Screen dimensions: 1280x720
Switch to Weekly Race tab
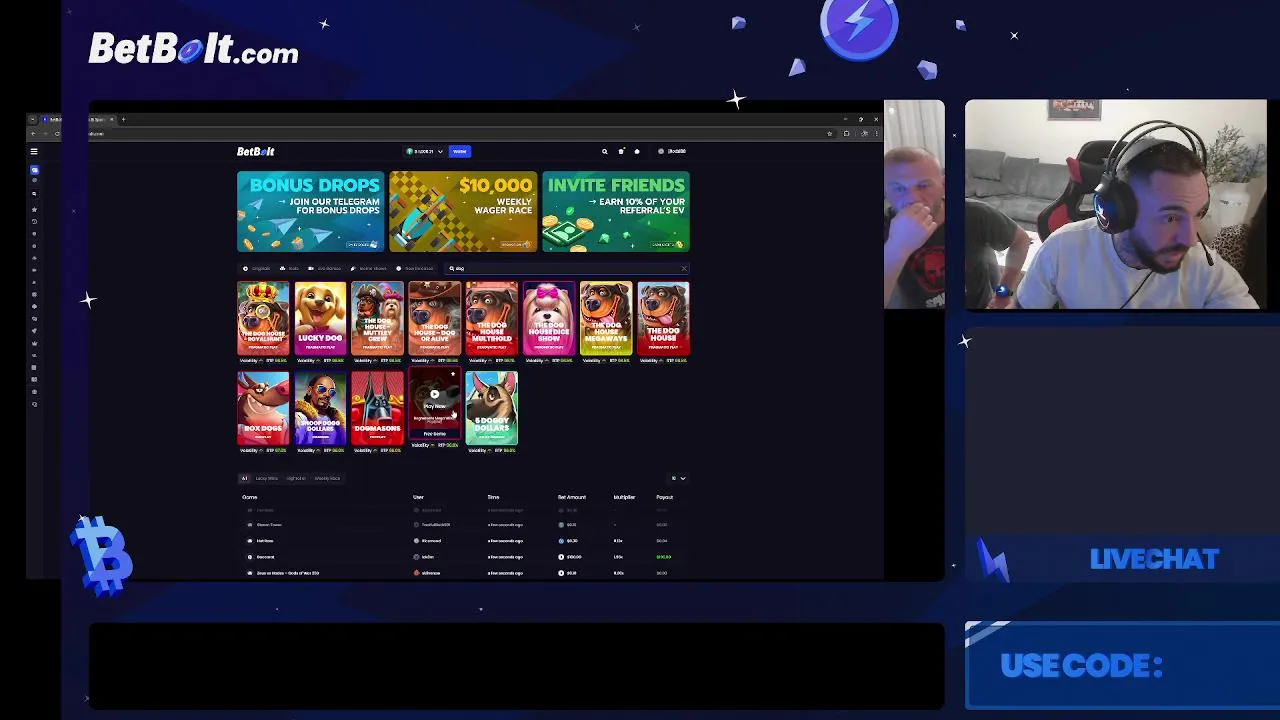pos(327,478)
